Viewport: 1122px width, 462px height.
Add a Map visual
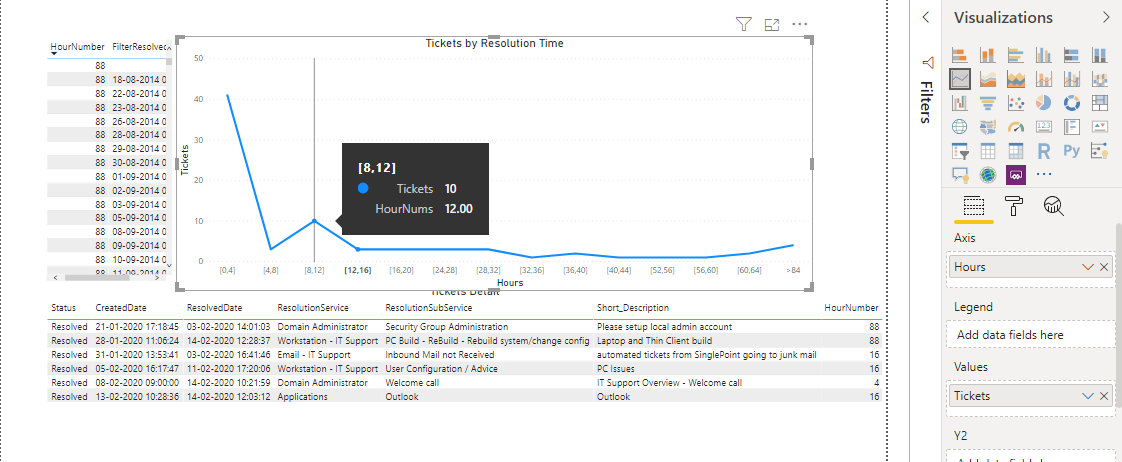(x=960, y=127)
